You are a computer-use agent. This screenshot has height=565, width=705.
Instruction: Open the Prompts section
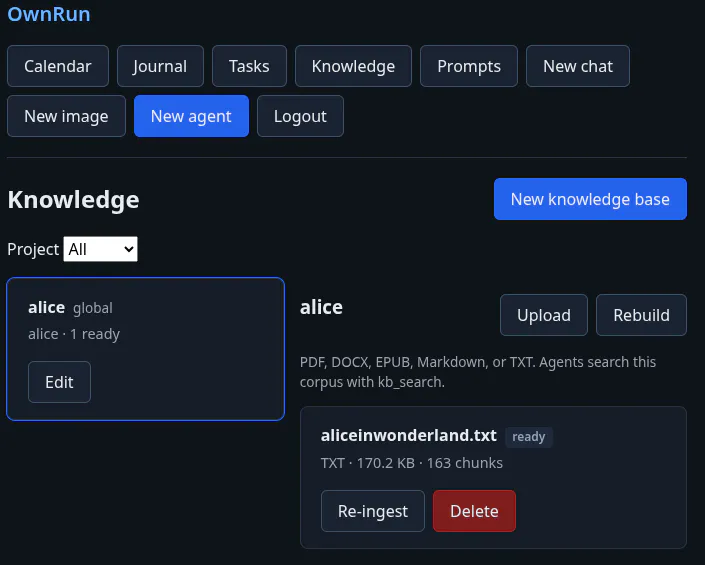(x=469, y=66)
